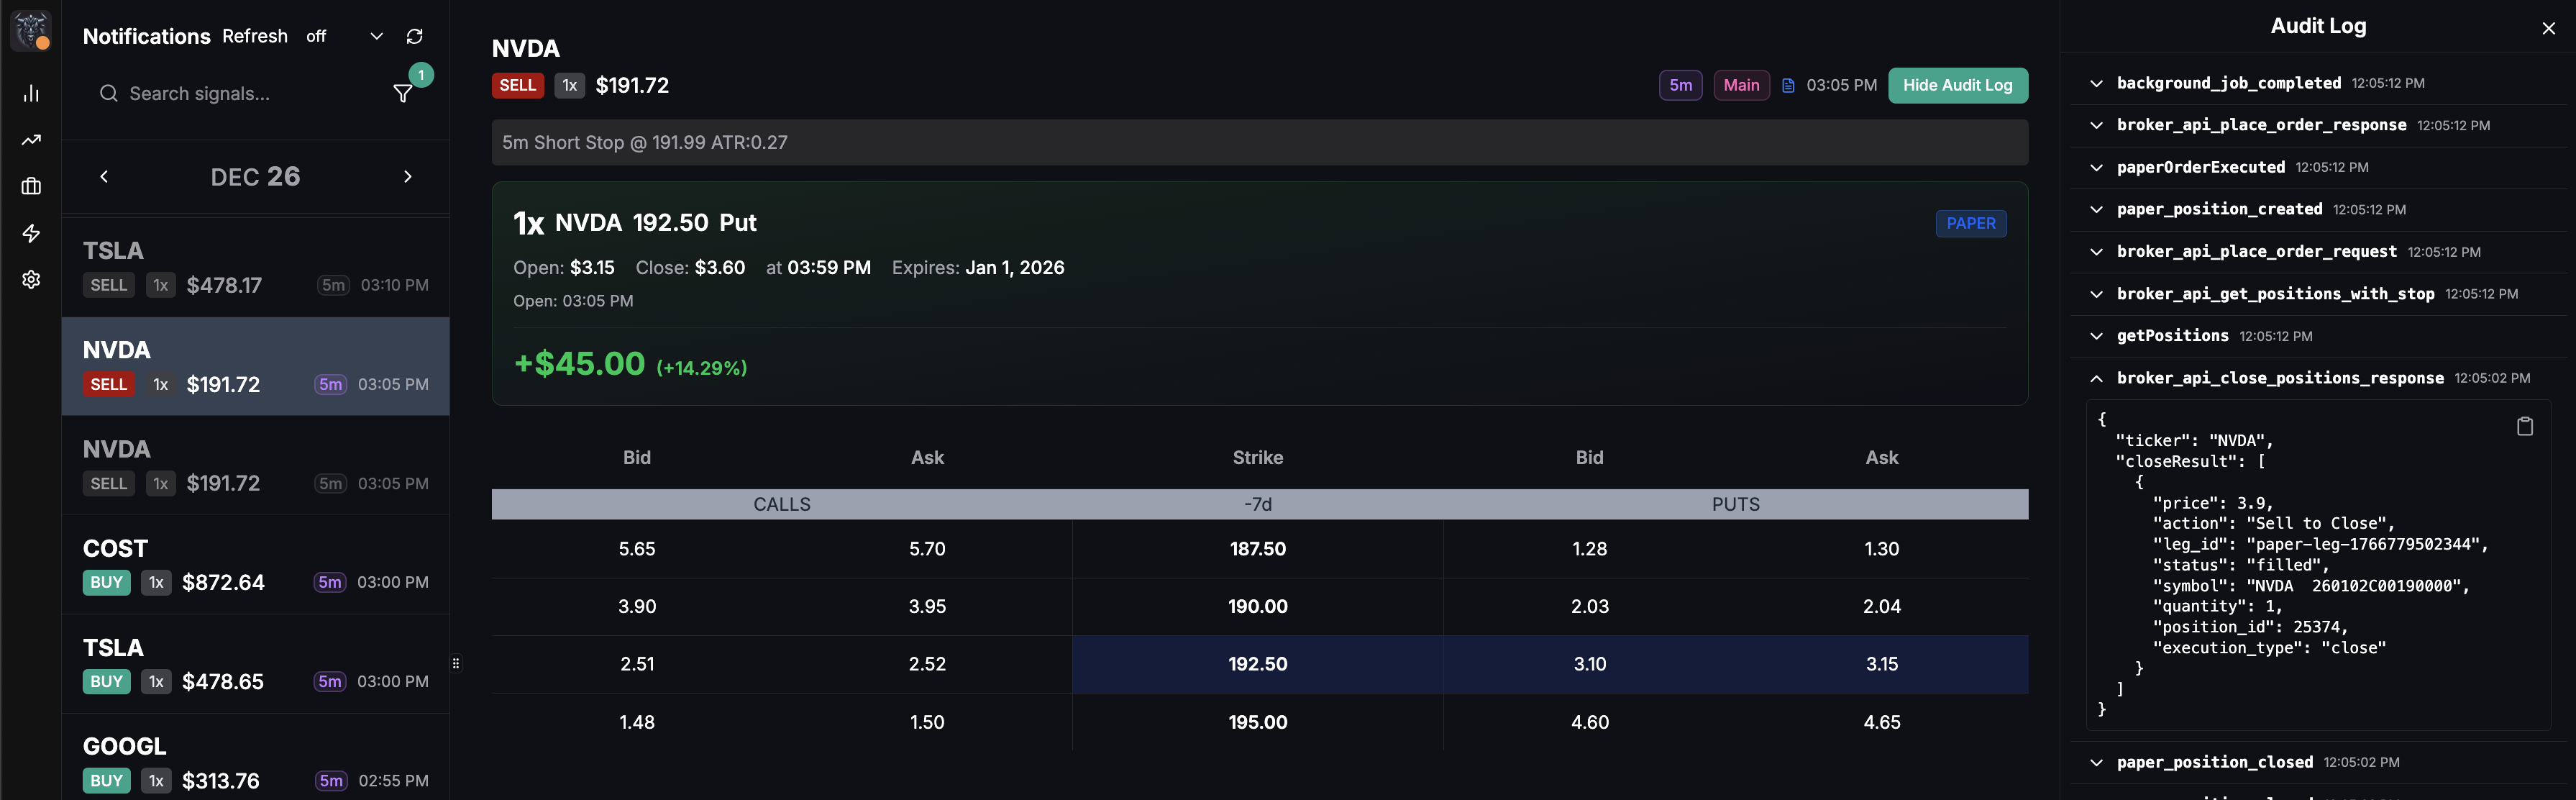The image size is (2576, 800).
Task: Click the panel resize grip handle
Action: [x=456, y=663]
